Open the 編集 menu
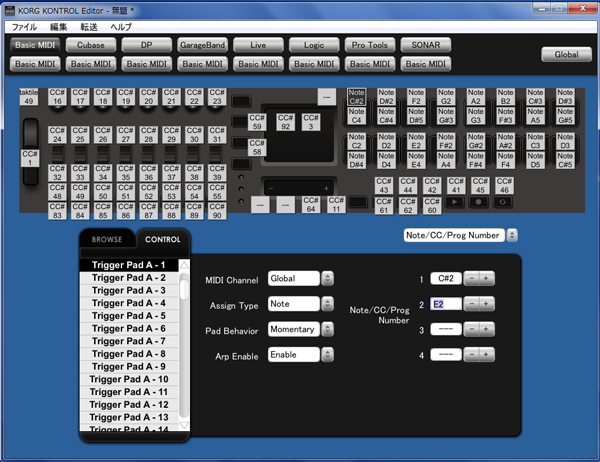 click(x=59, y=27)
